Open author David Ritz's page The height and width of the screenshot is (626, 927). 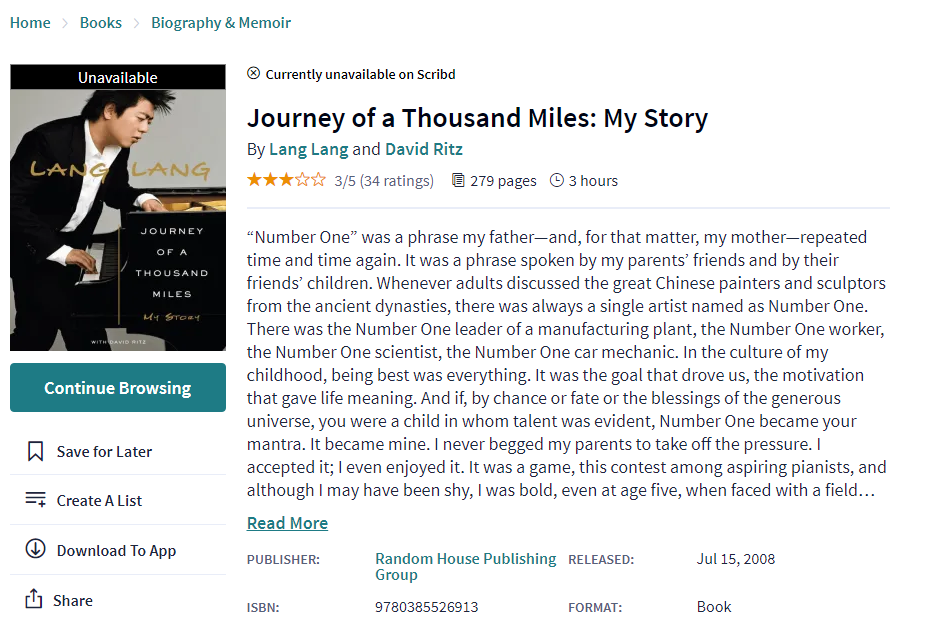pyautogui.click(x=424, y=149)
